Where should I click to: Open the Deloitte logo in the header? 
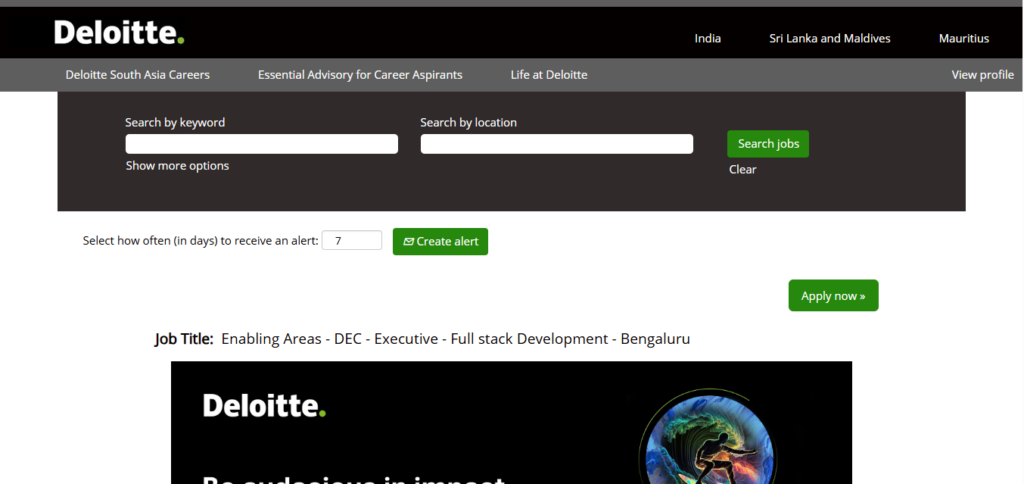tap(119, 32)
